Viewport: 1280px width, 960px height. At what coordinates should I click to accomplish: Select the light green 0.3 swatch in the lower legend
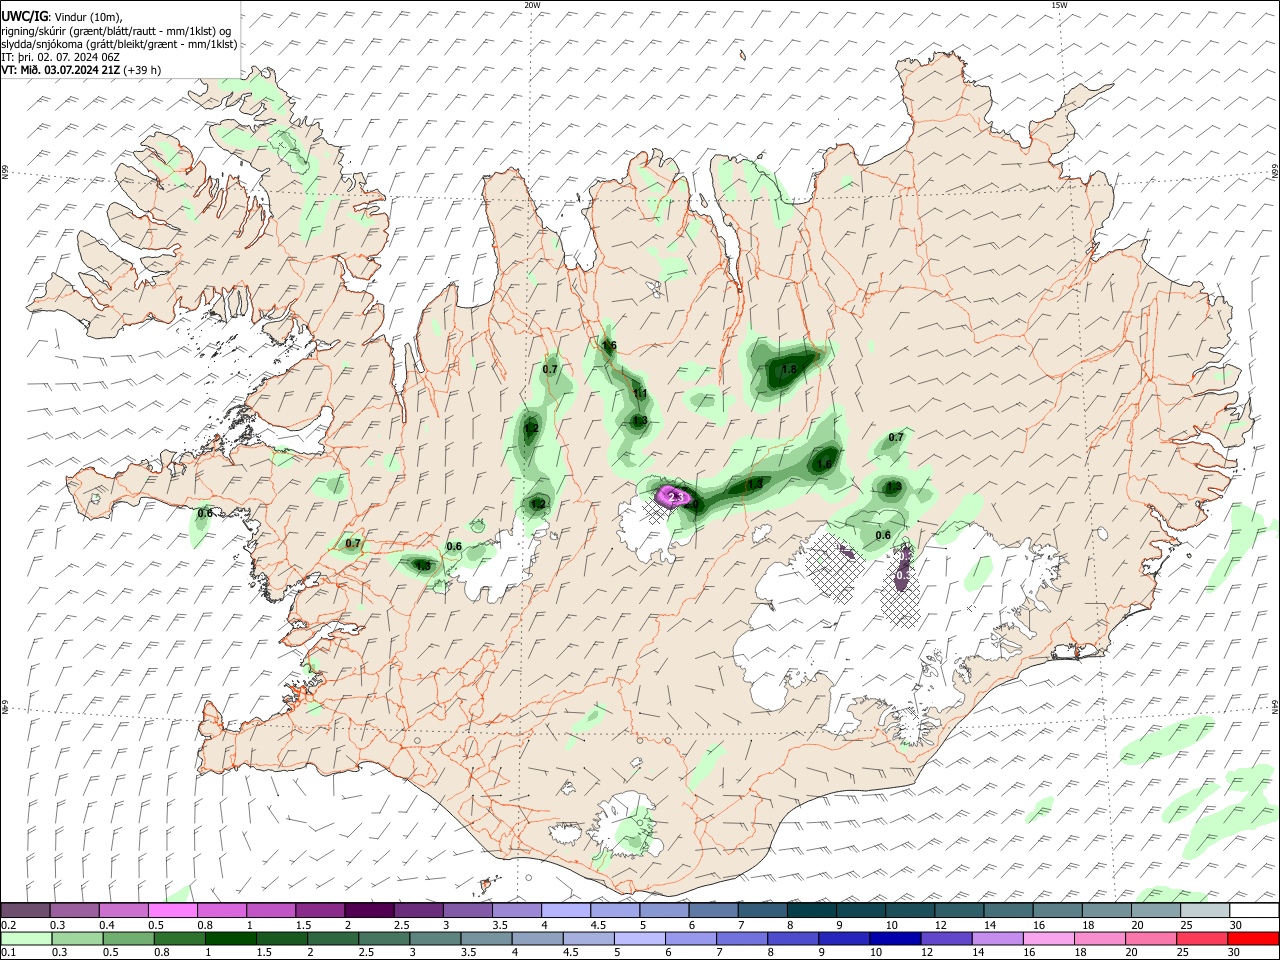coord(76,938)
